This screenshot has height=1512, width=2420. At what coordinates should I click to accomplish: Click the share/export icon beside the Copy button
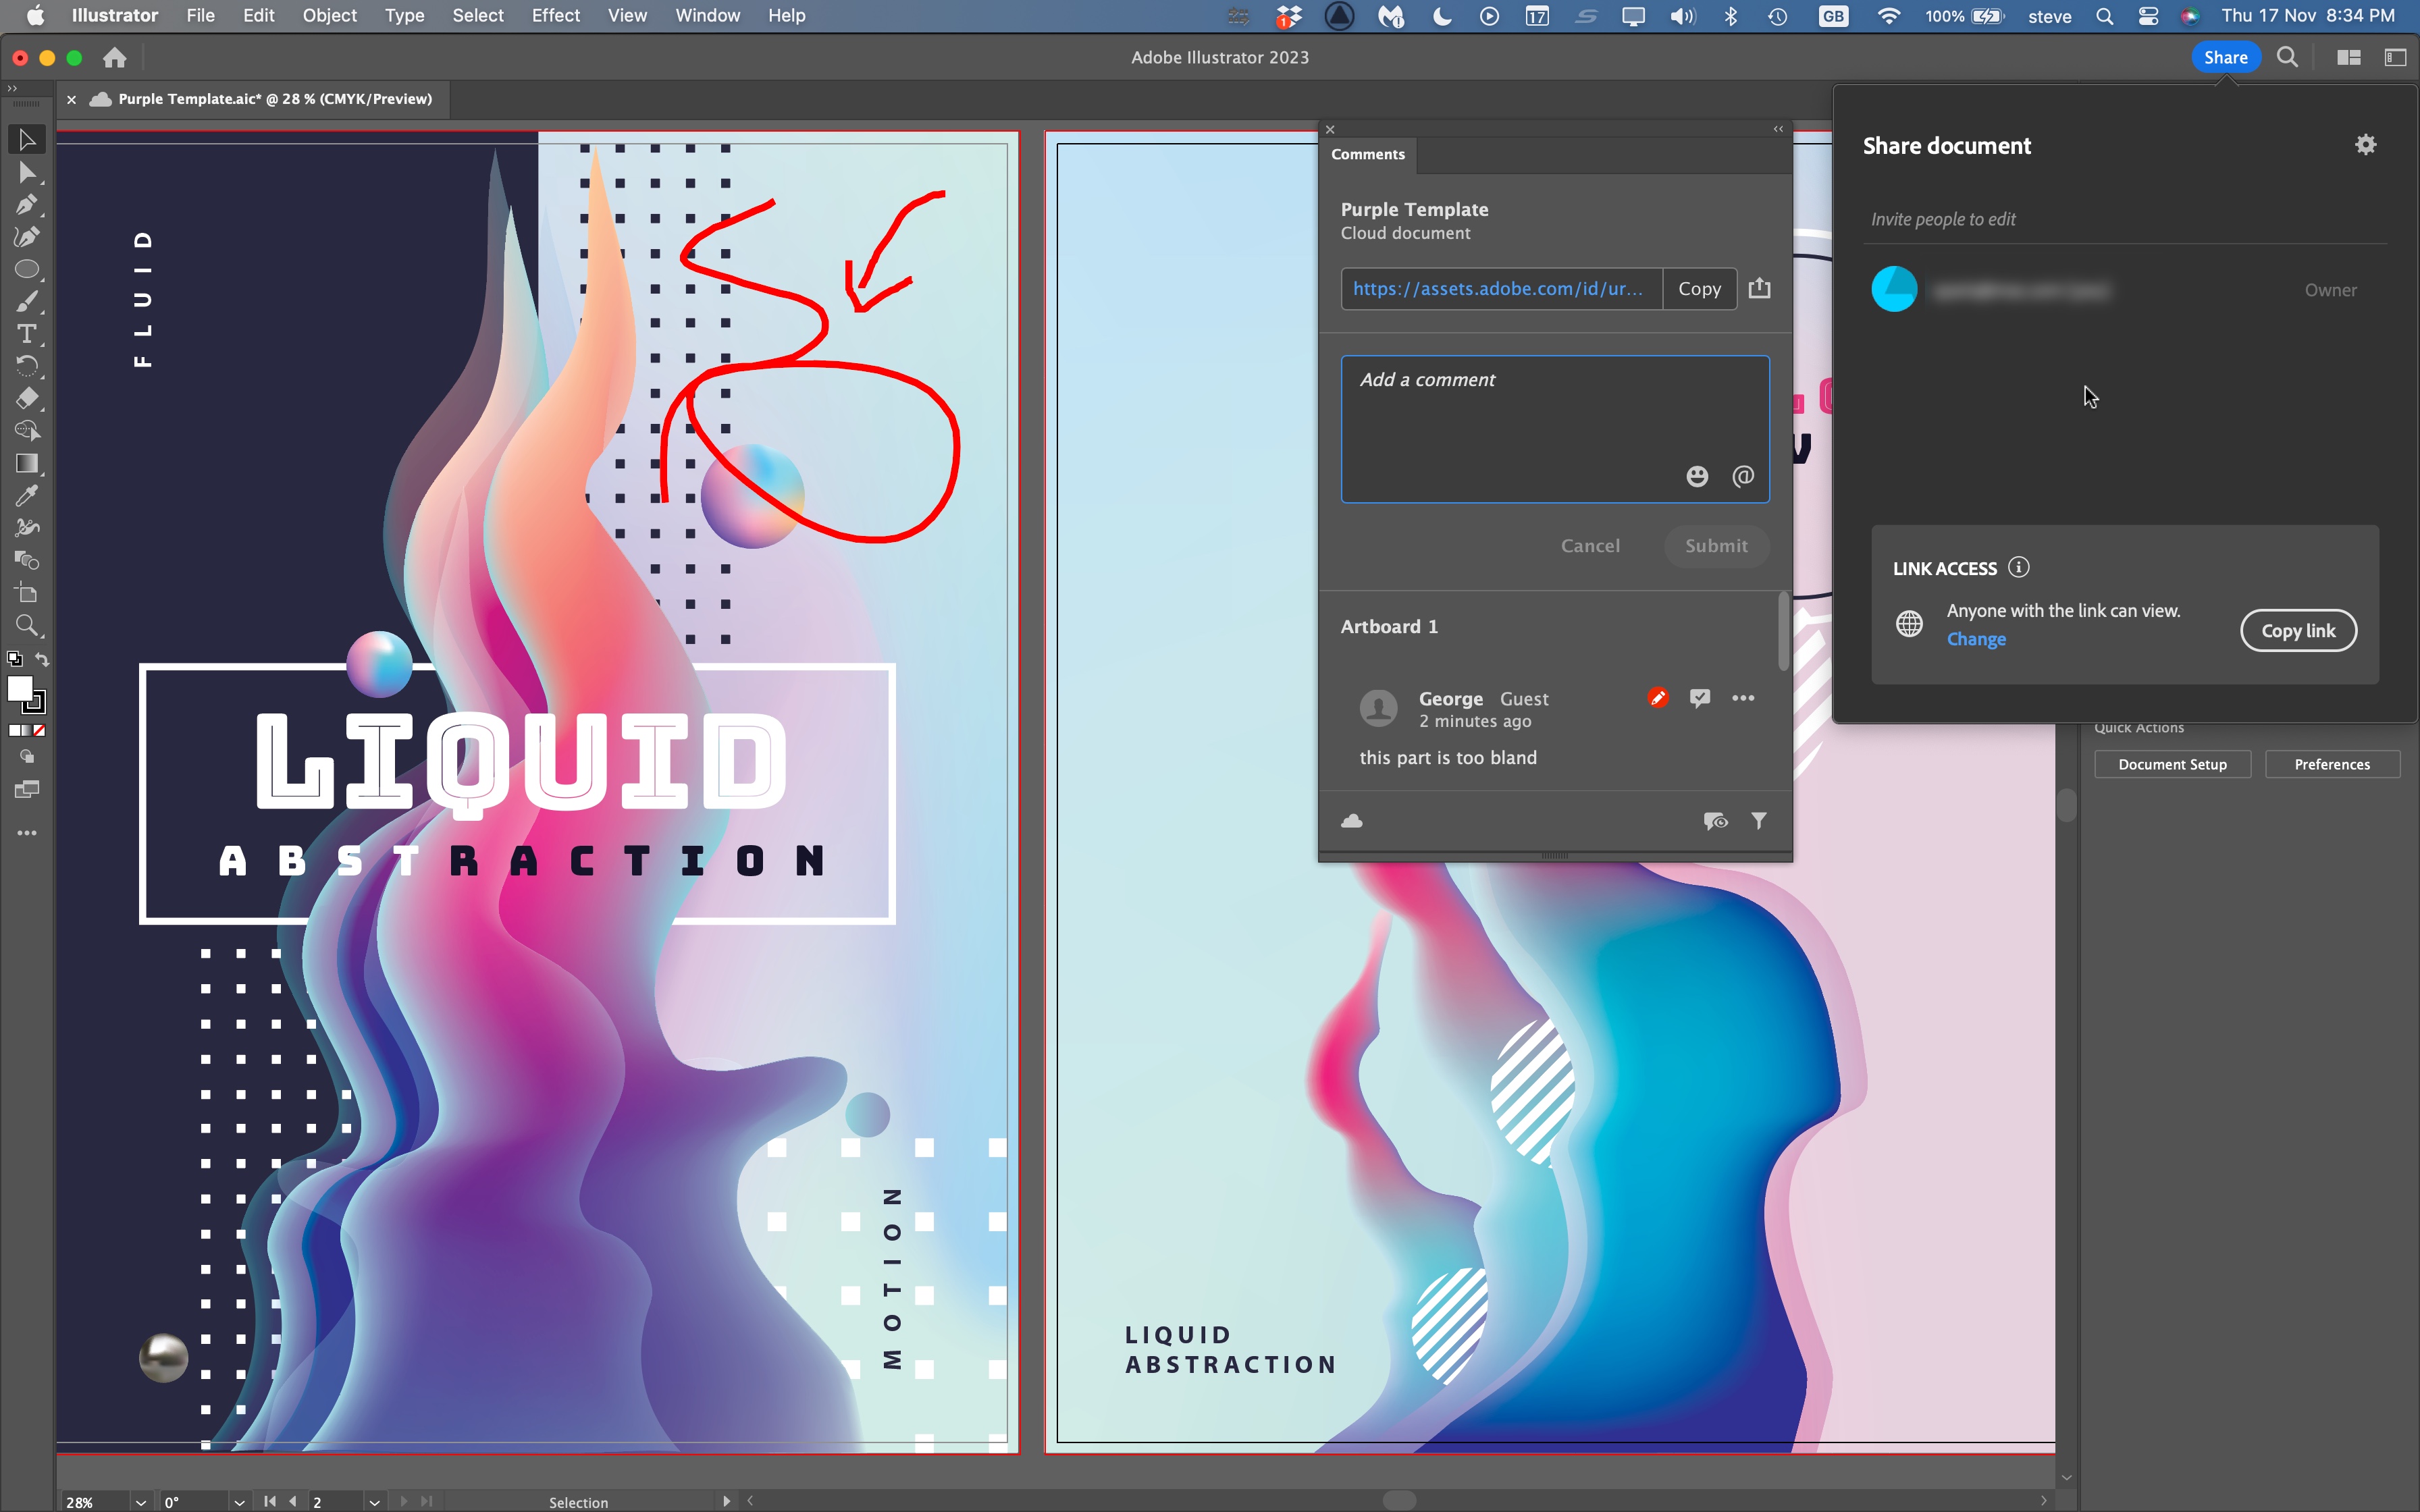coord(1760,288)
